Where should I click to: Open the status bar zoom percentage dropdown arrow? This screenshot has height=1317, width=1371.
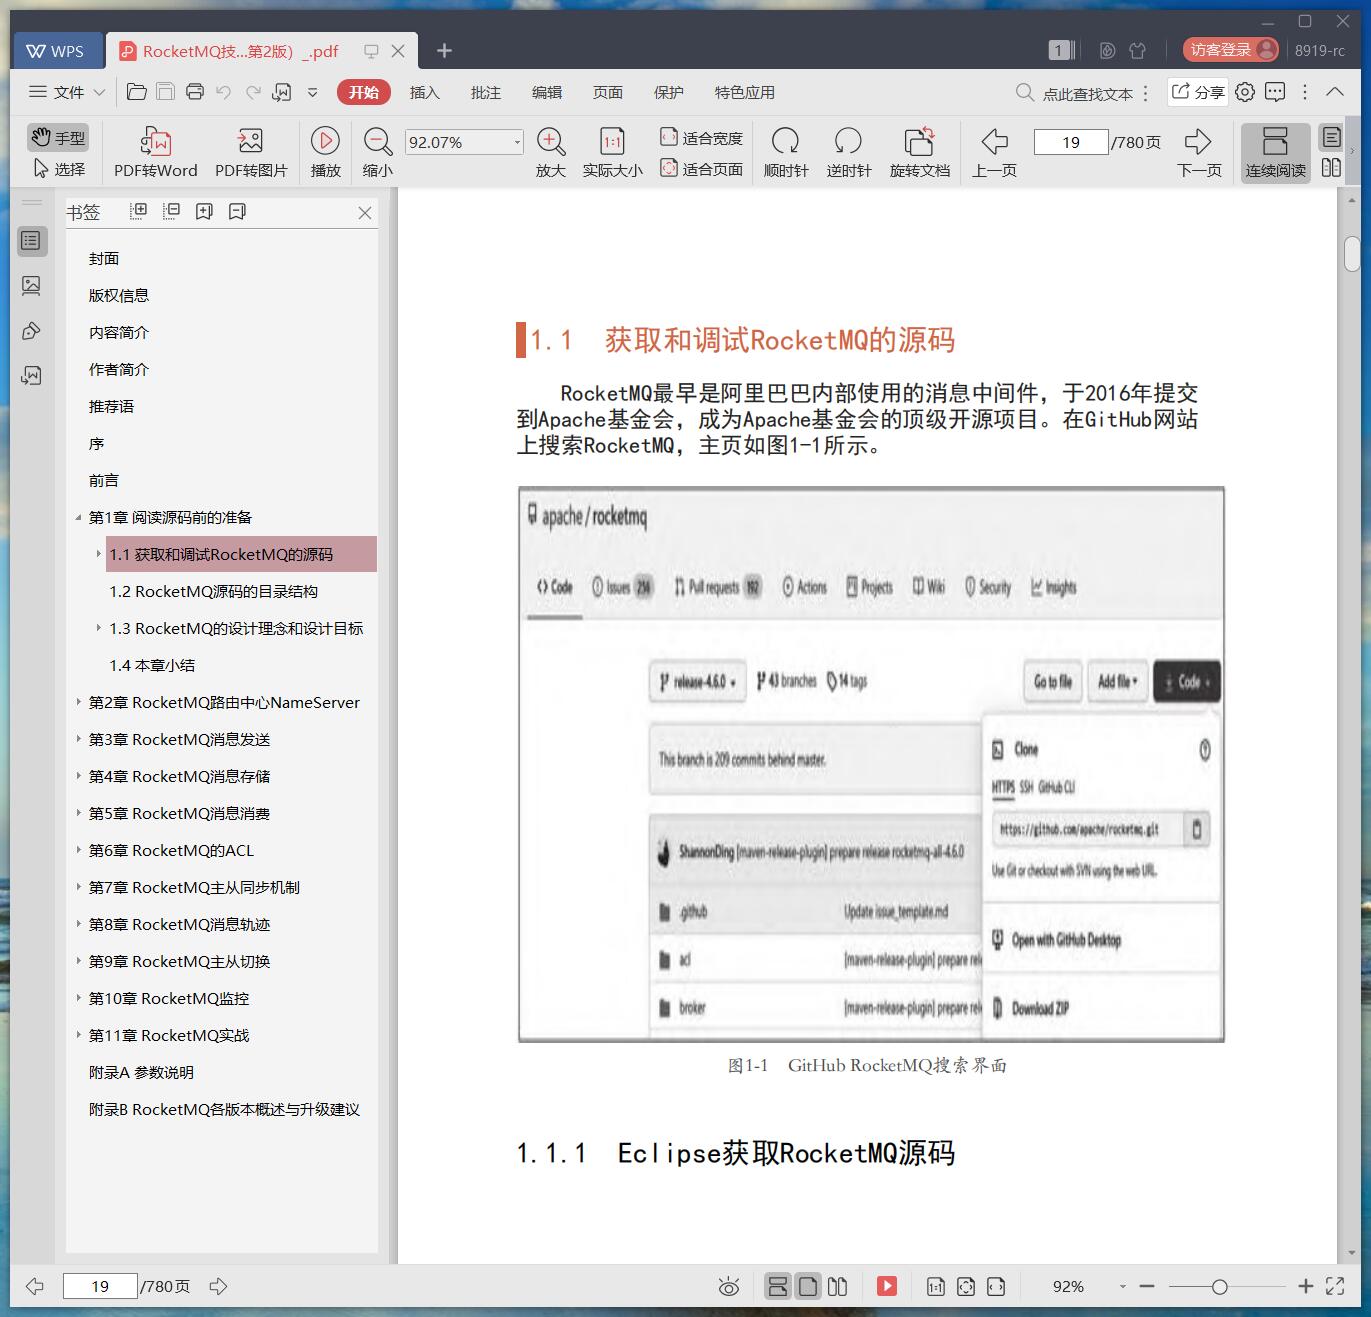(x=1122, y=1287)
